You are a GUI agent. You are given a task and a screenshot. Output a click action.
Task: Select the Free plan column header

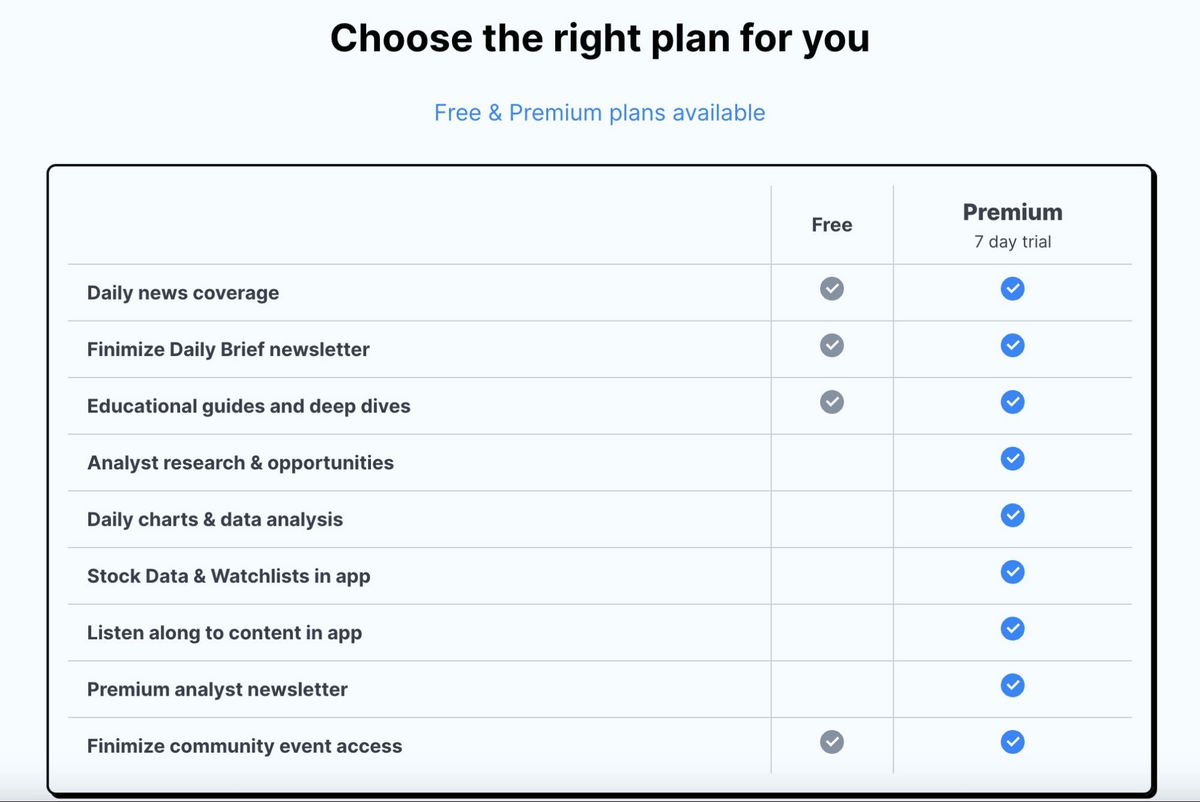tap(832, 225)
